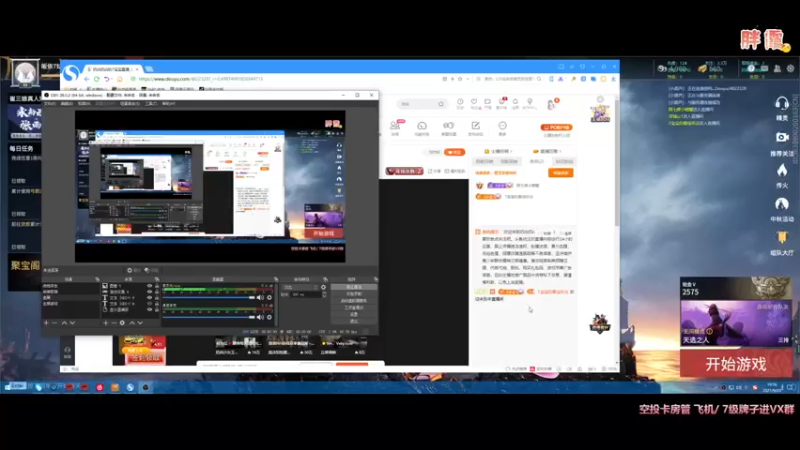Viewport: 800px width, 450px height.
Task: Add a new scene in OBS scenes panel
Action: coord(46,323)
